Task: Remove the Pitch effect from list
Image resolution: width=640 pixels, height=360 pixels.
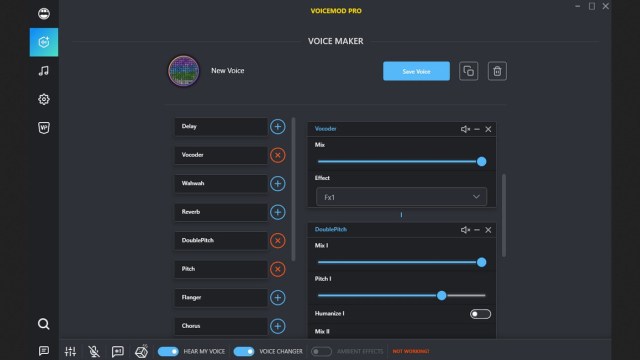Action: (278, 269)
